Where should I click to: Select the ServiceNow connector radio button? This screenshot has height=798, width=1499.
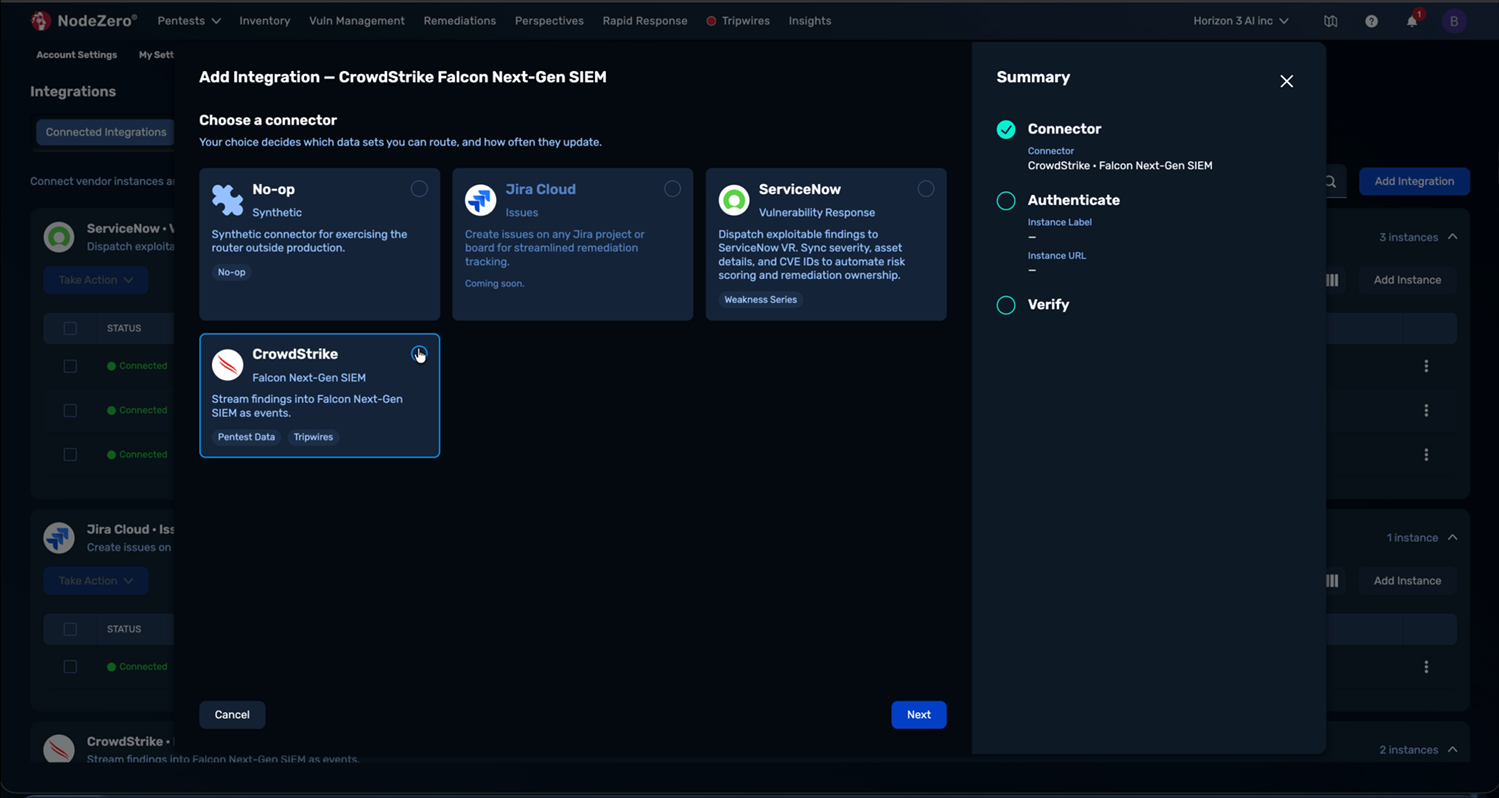coord(926,189)
